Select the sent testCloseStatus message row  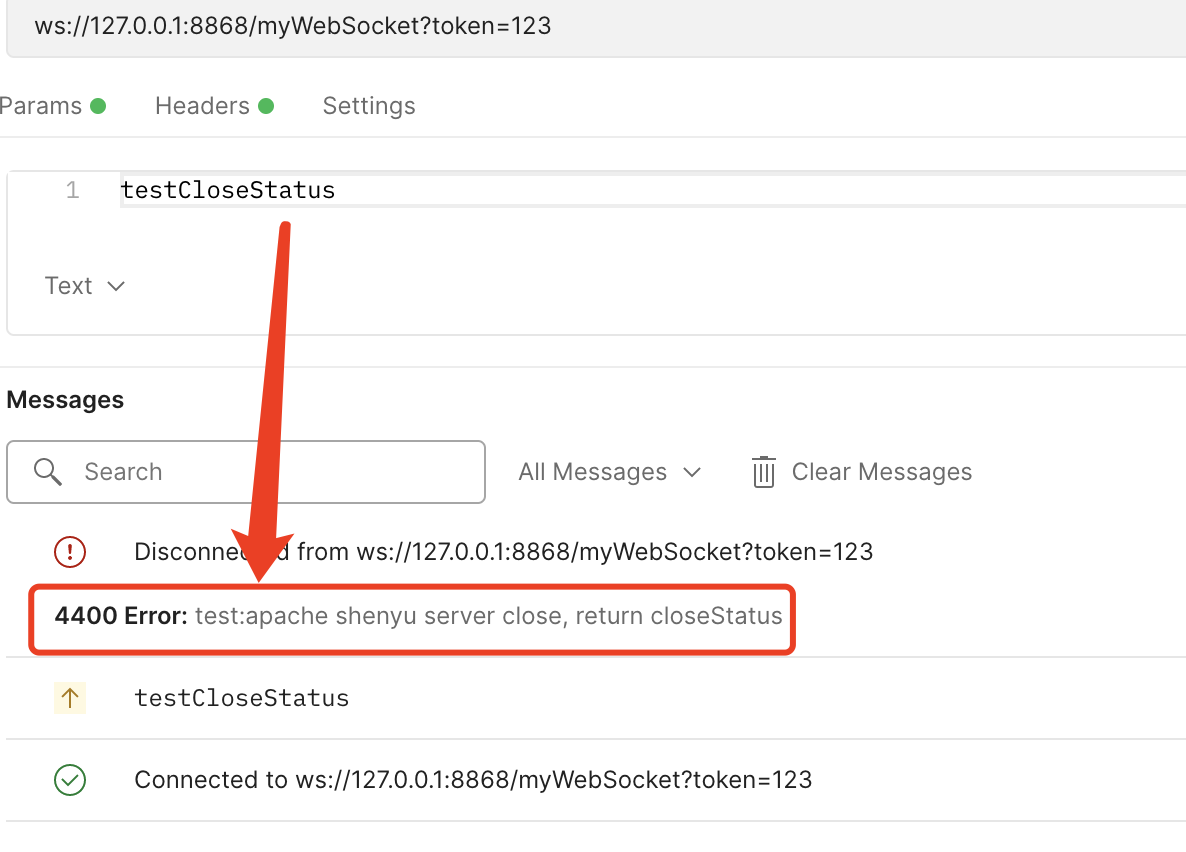pos(596,698)
